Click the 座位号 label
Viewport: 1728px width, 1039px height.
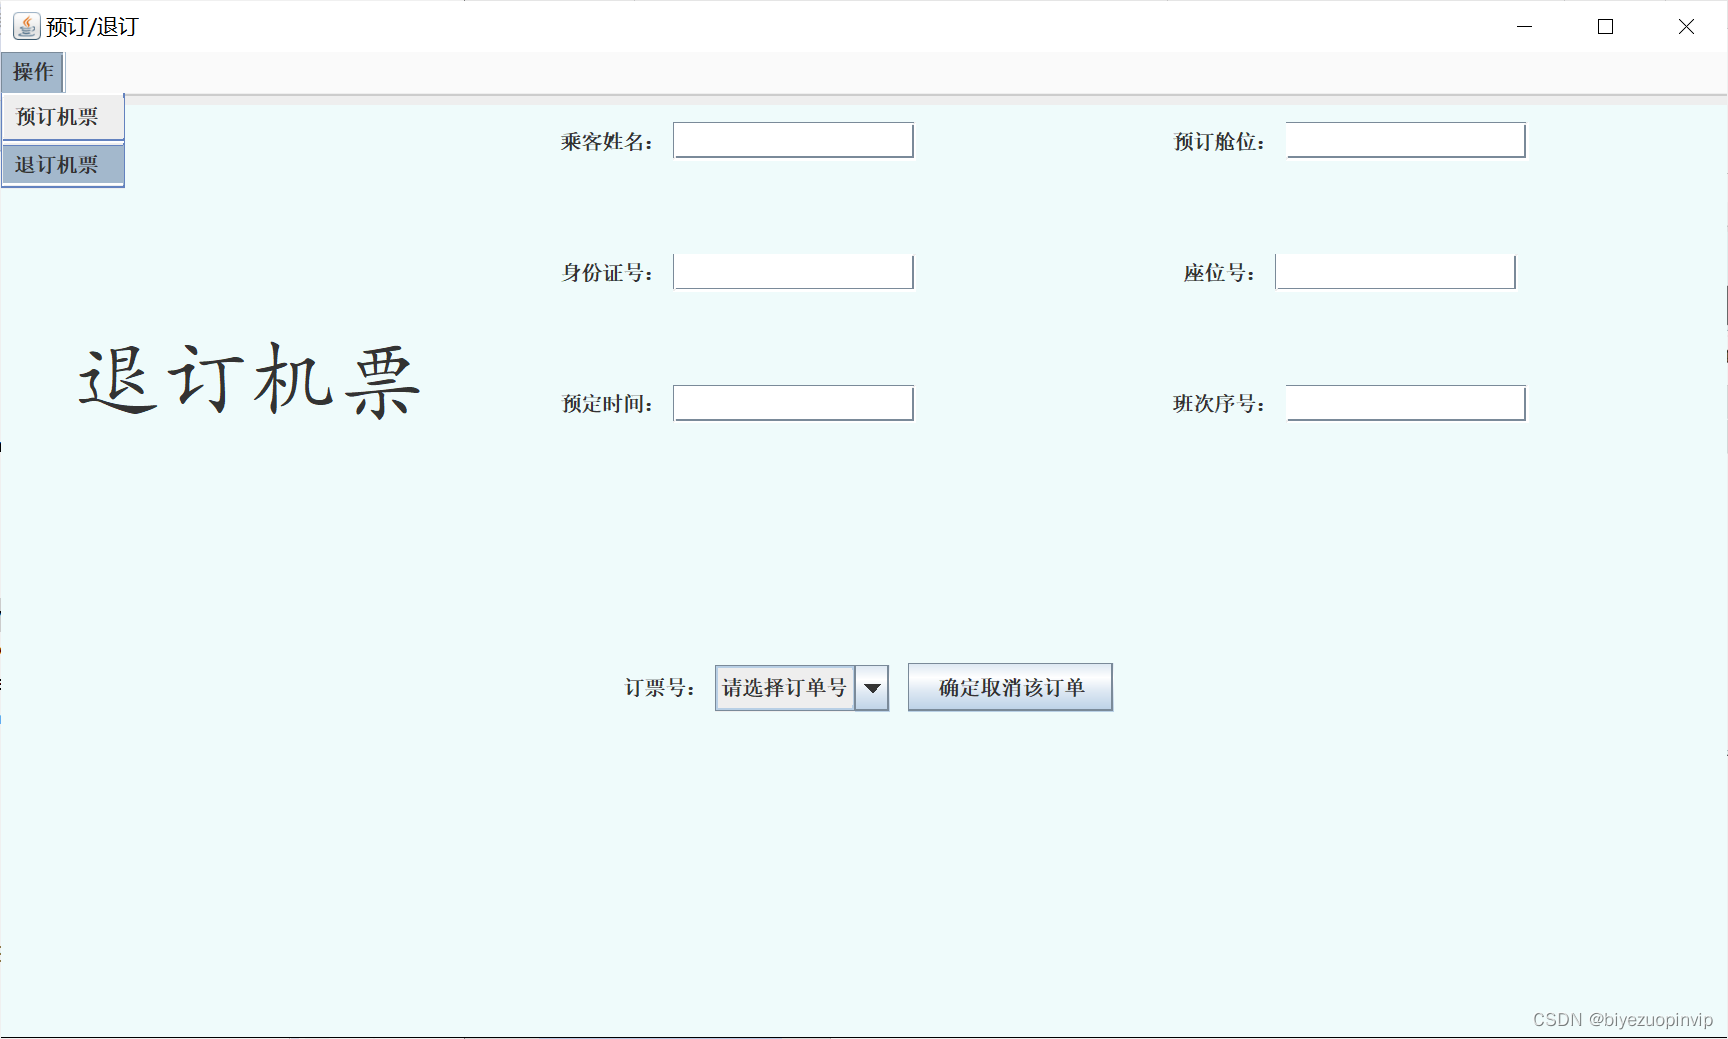(x=1218, y=272)
